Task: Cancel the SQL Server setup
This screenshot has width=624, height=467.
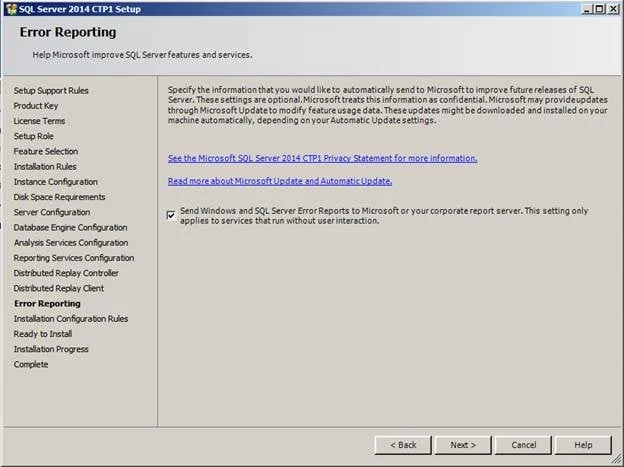Action: (x=523, y=445)
